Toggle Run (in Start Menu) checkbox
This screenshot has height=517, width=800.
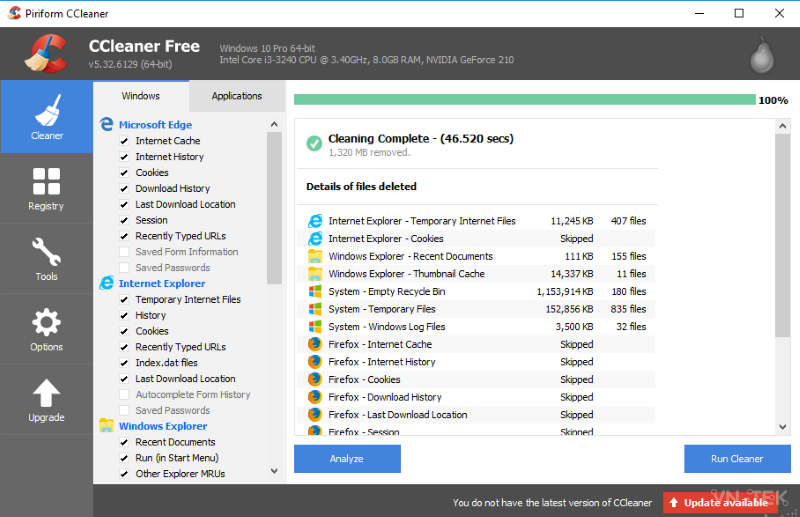(124, 458)
